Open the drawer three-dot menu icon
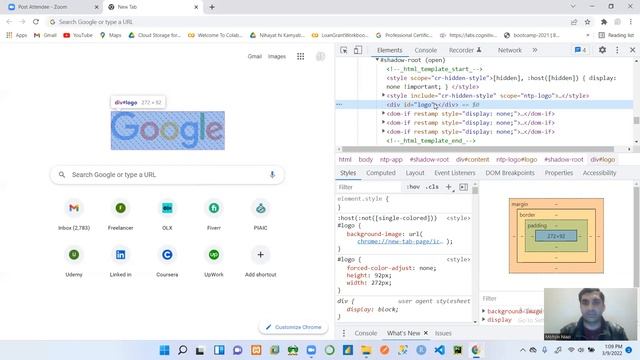 (x=344, y=333)
